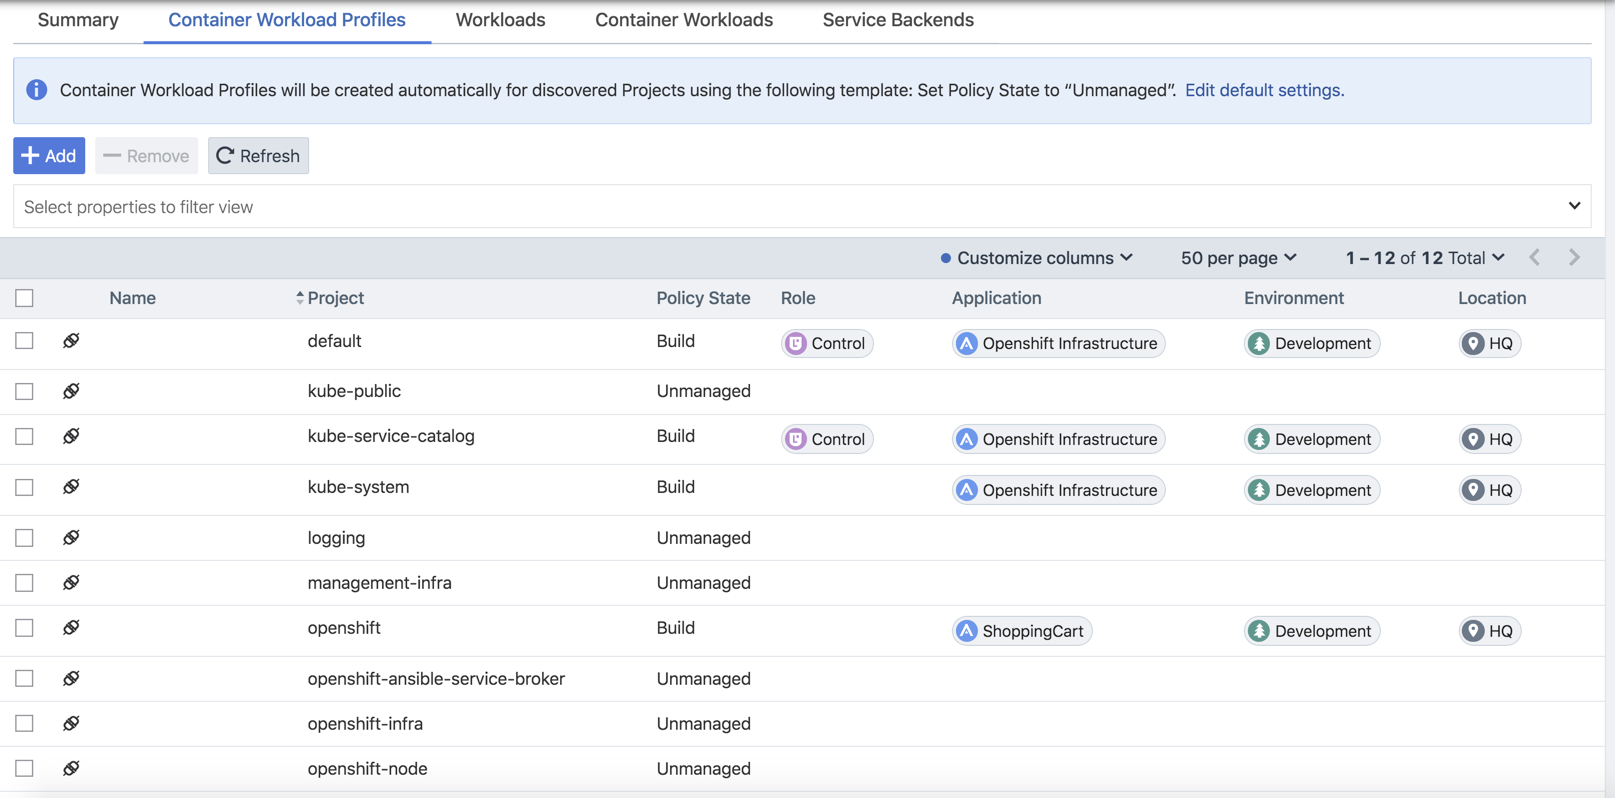Screen dimensions: 1615x798
Task: Sort the table by Project column
Action: tap(334, 298)
